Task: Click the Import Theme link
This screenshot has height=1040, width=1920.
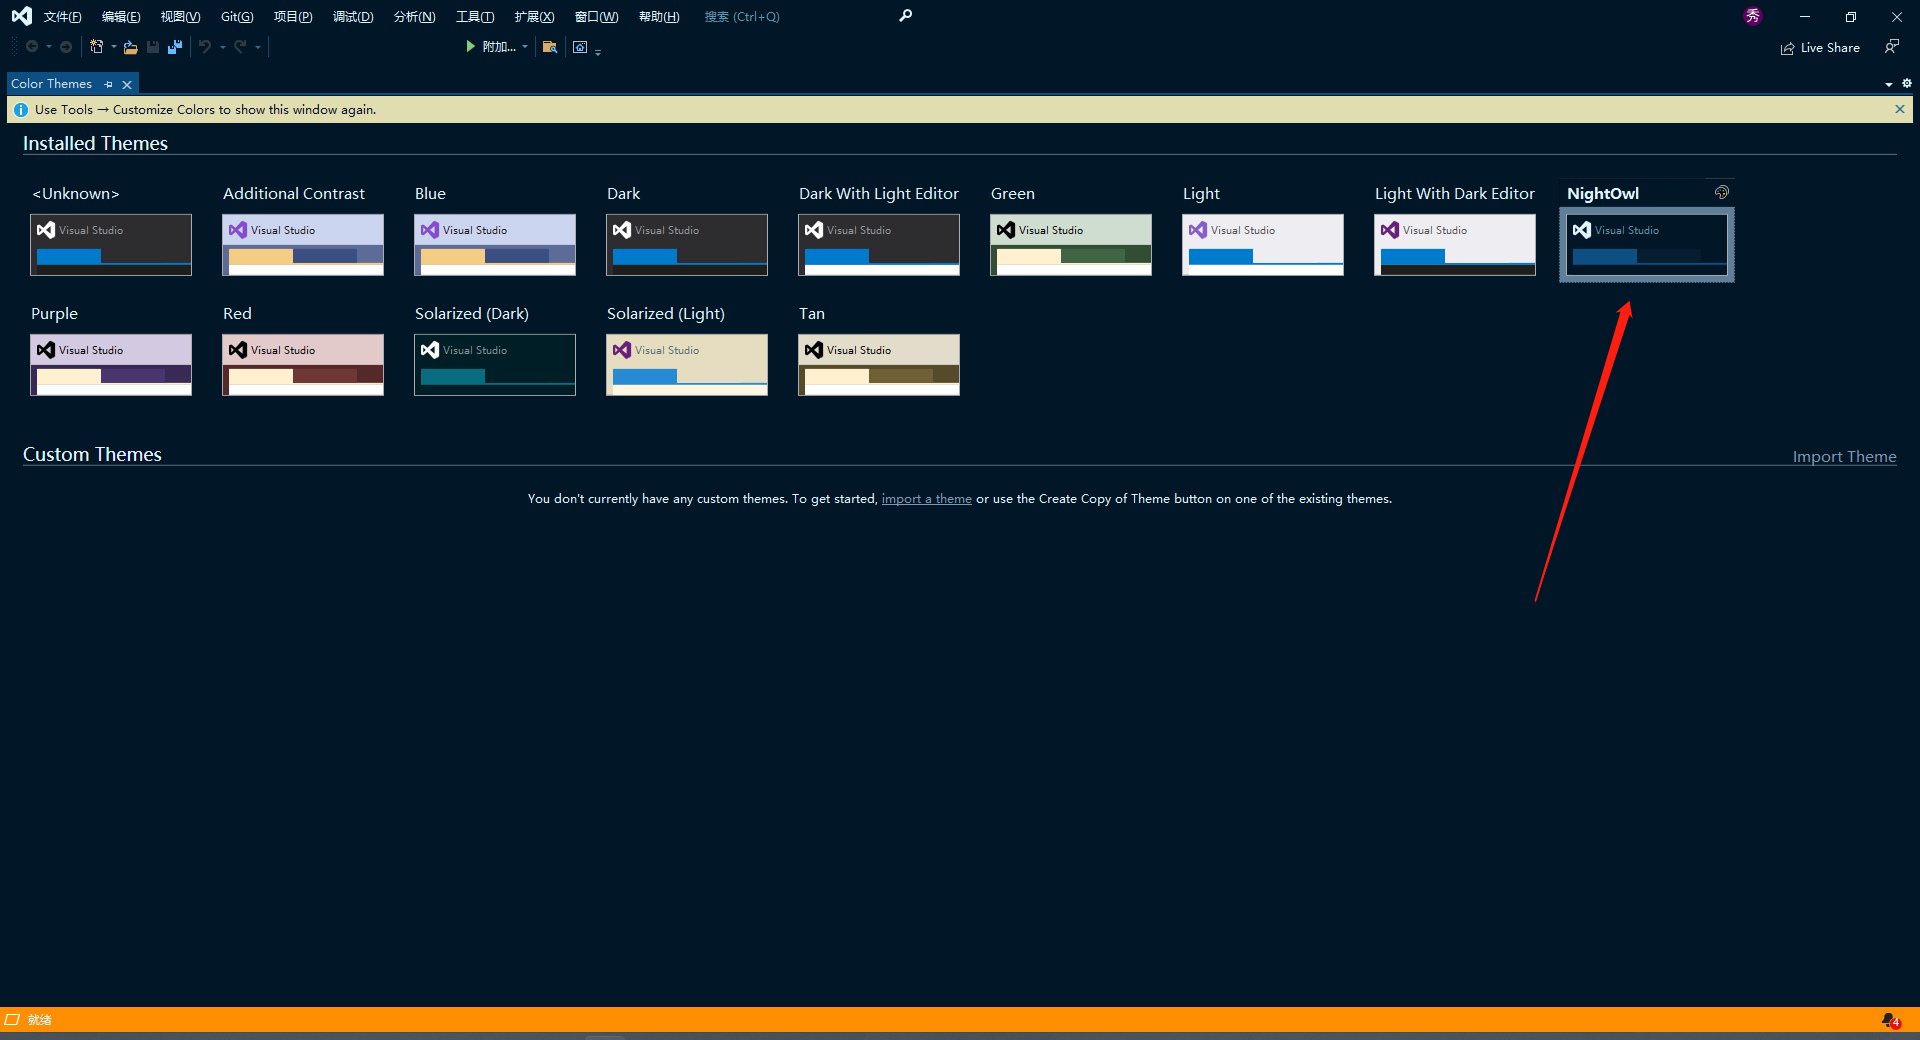Action: tap(1843, 457)
